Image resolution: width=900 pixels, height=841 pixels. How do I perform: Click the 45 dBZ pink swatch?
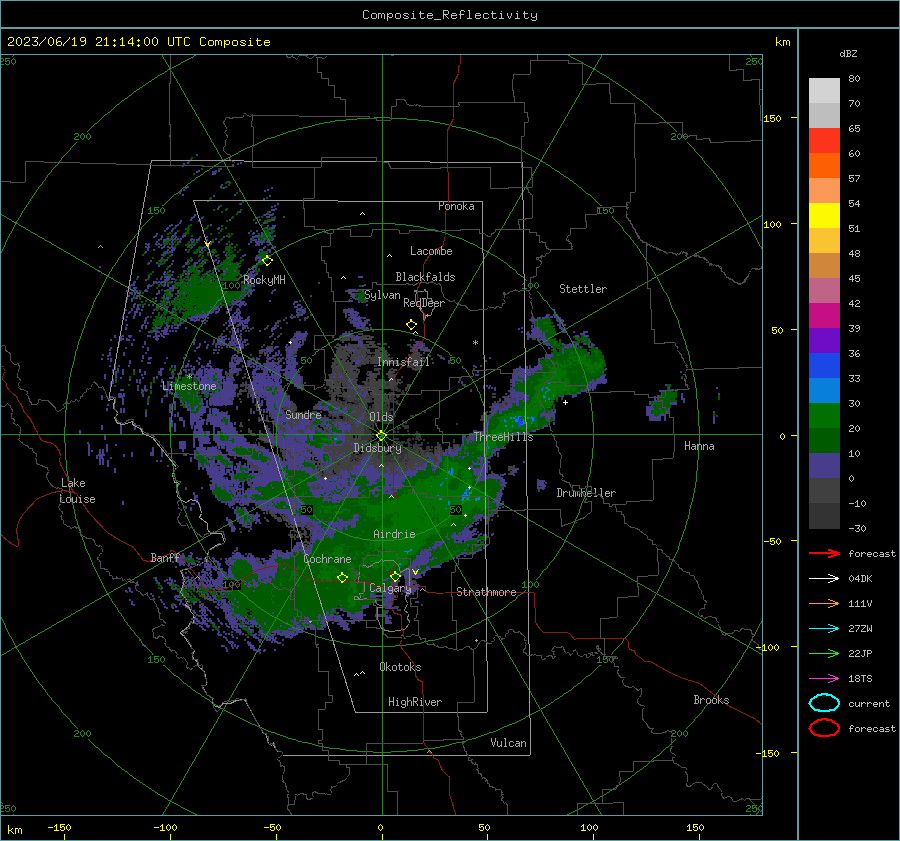click(824, 290)
